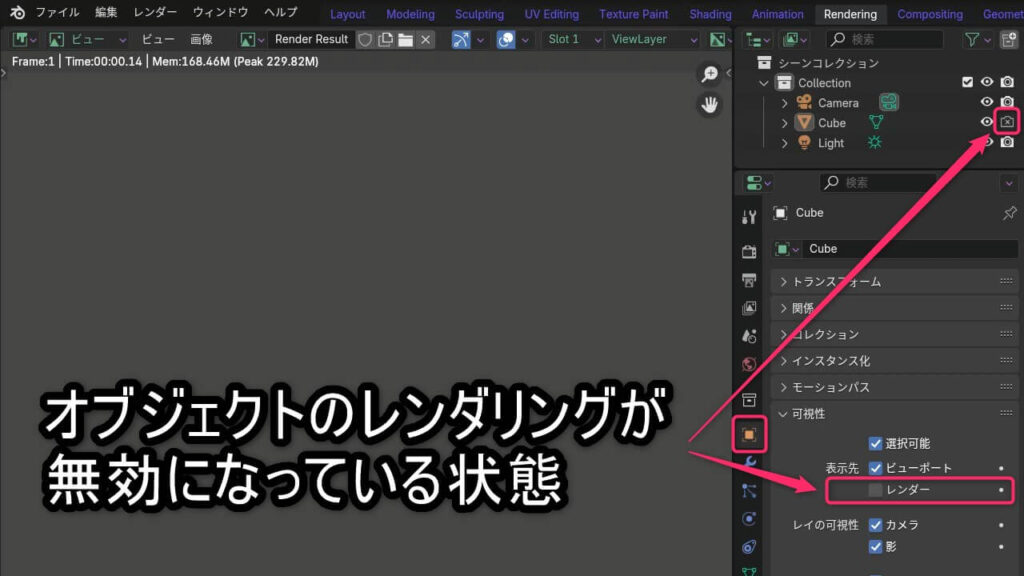Click the new image copy icon
This screenshot has height=576, width=1024.
coord(385,39)
